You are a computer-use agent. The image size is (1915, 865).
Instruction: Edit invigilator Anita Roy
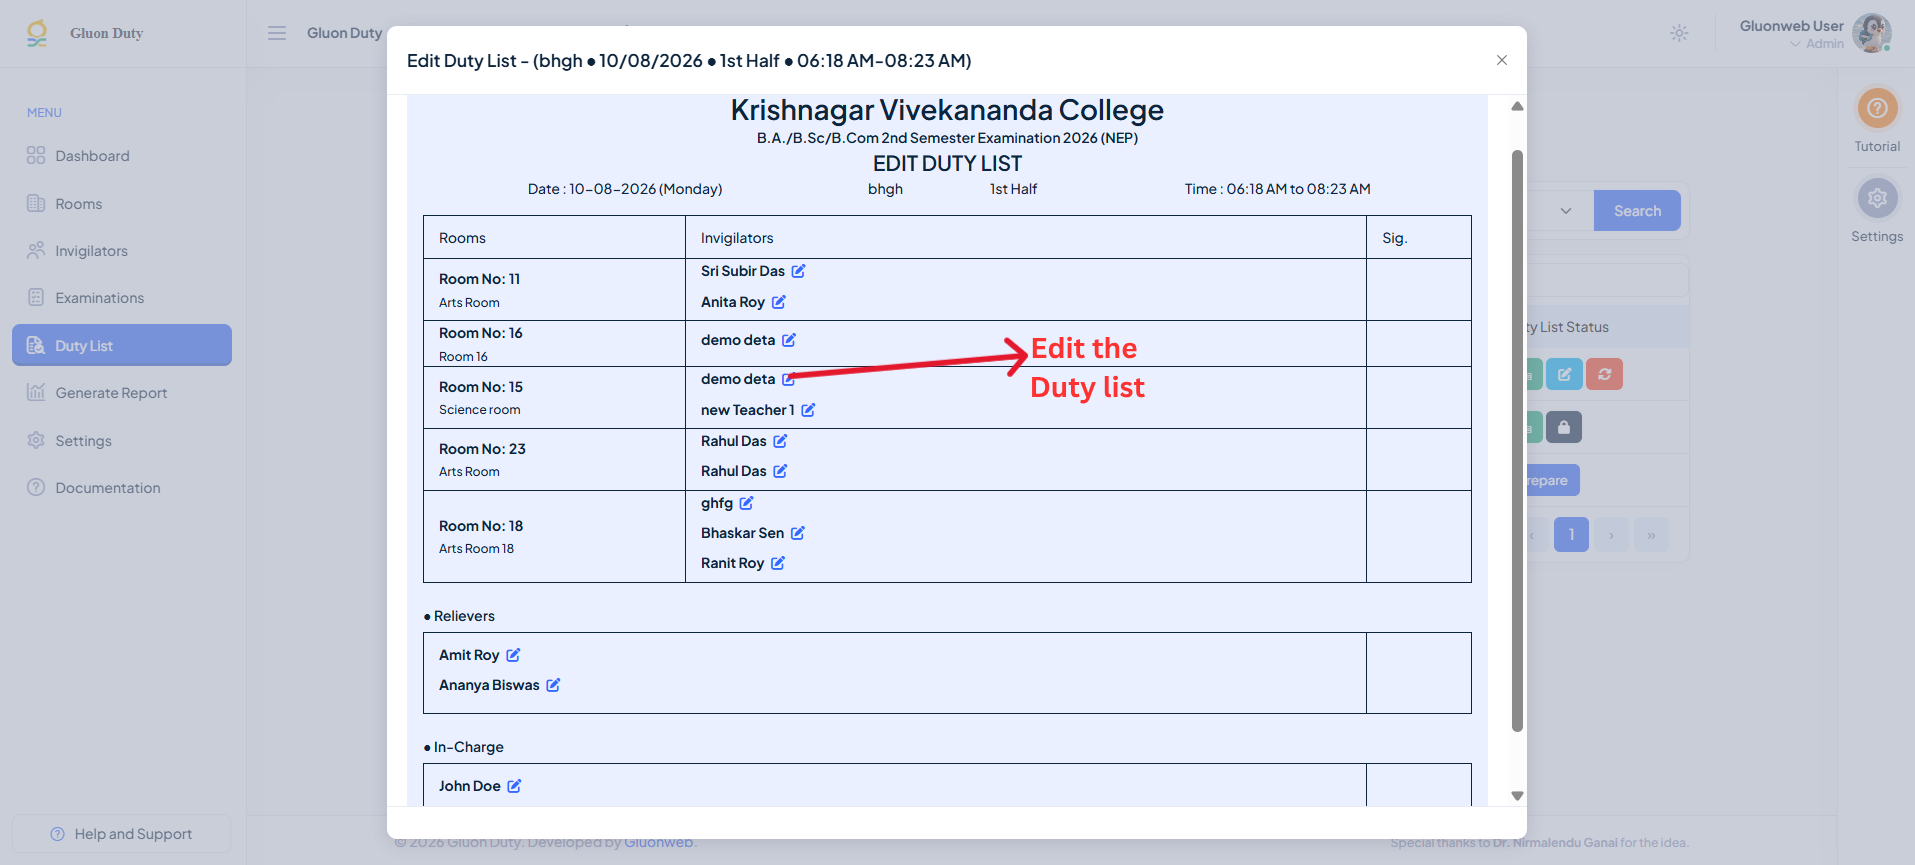778,302
